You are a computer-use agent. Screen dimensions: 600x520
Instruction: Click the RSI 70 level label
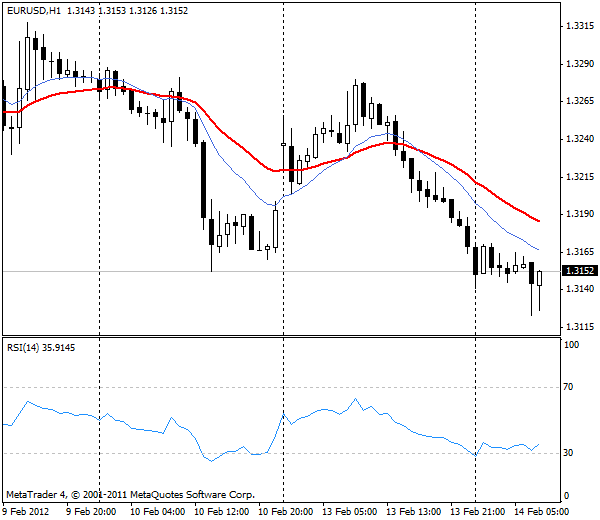point(569,387)
